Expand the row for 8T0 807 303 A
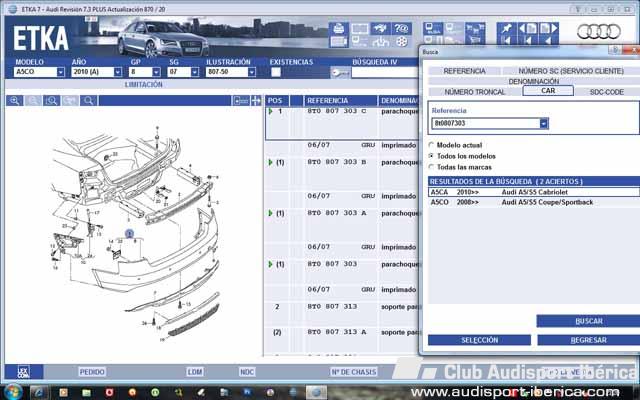This screenshot has height=400, width=640. pyautogui.click(x=270, y=213)
